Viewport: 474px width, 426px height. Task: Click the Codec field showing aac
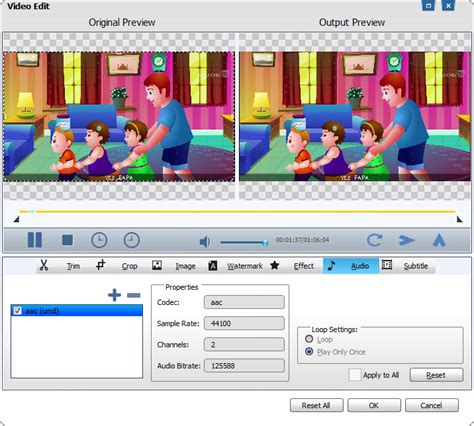244,302
